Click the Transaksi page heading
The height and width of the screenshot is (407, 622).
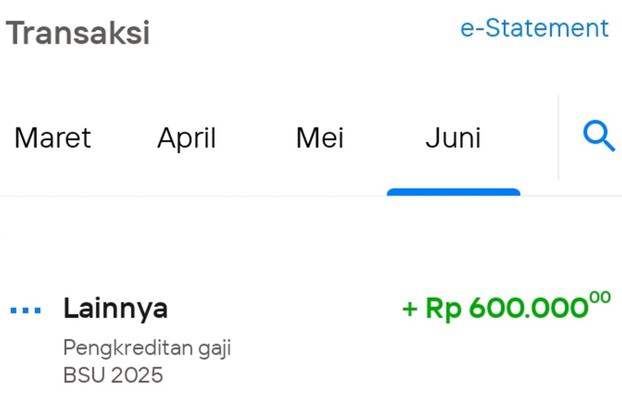click(78, 33)
